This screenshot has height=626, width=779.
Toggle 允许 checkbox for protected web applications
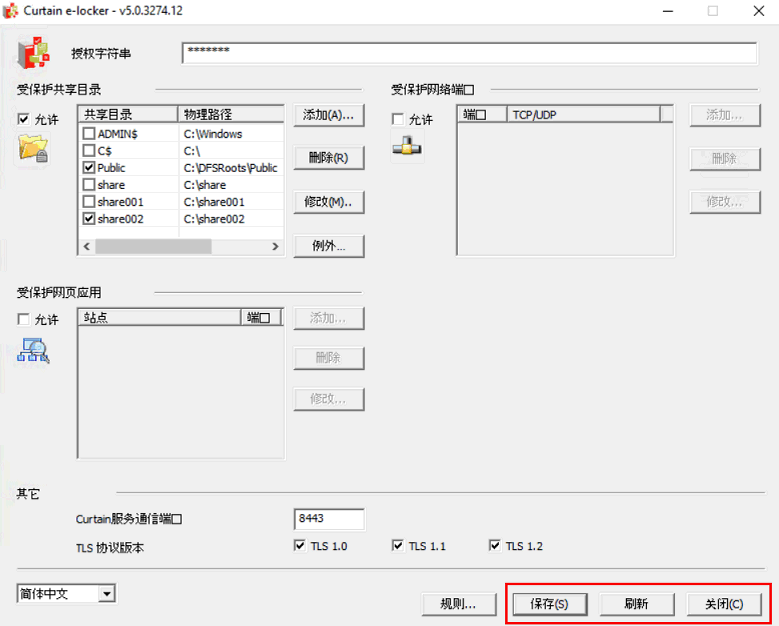pos(23,319)
